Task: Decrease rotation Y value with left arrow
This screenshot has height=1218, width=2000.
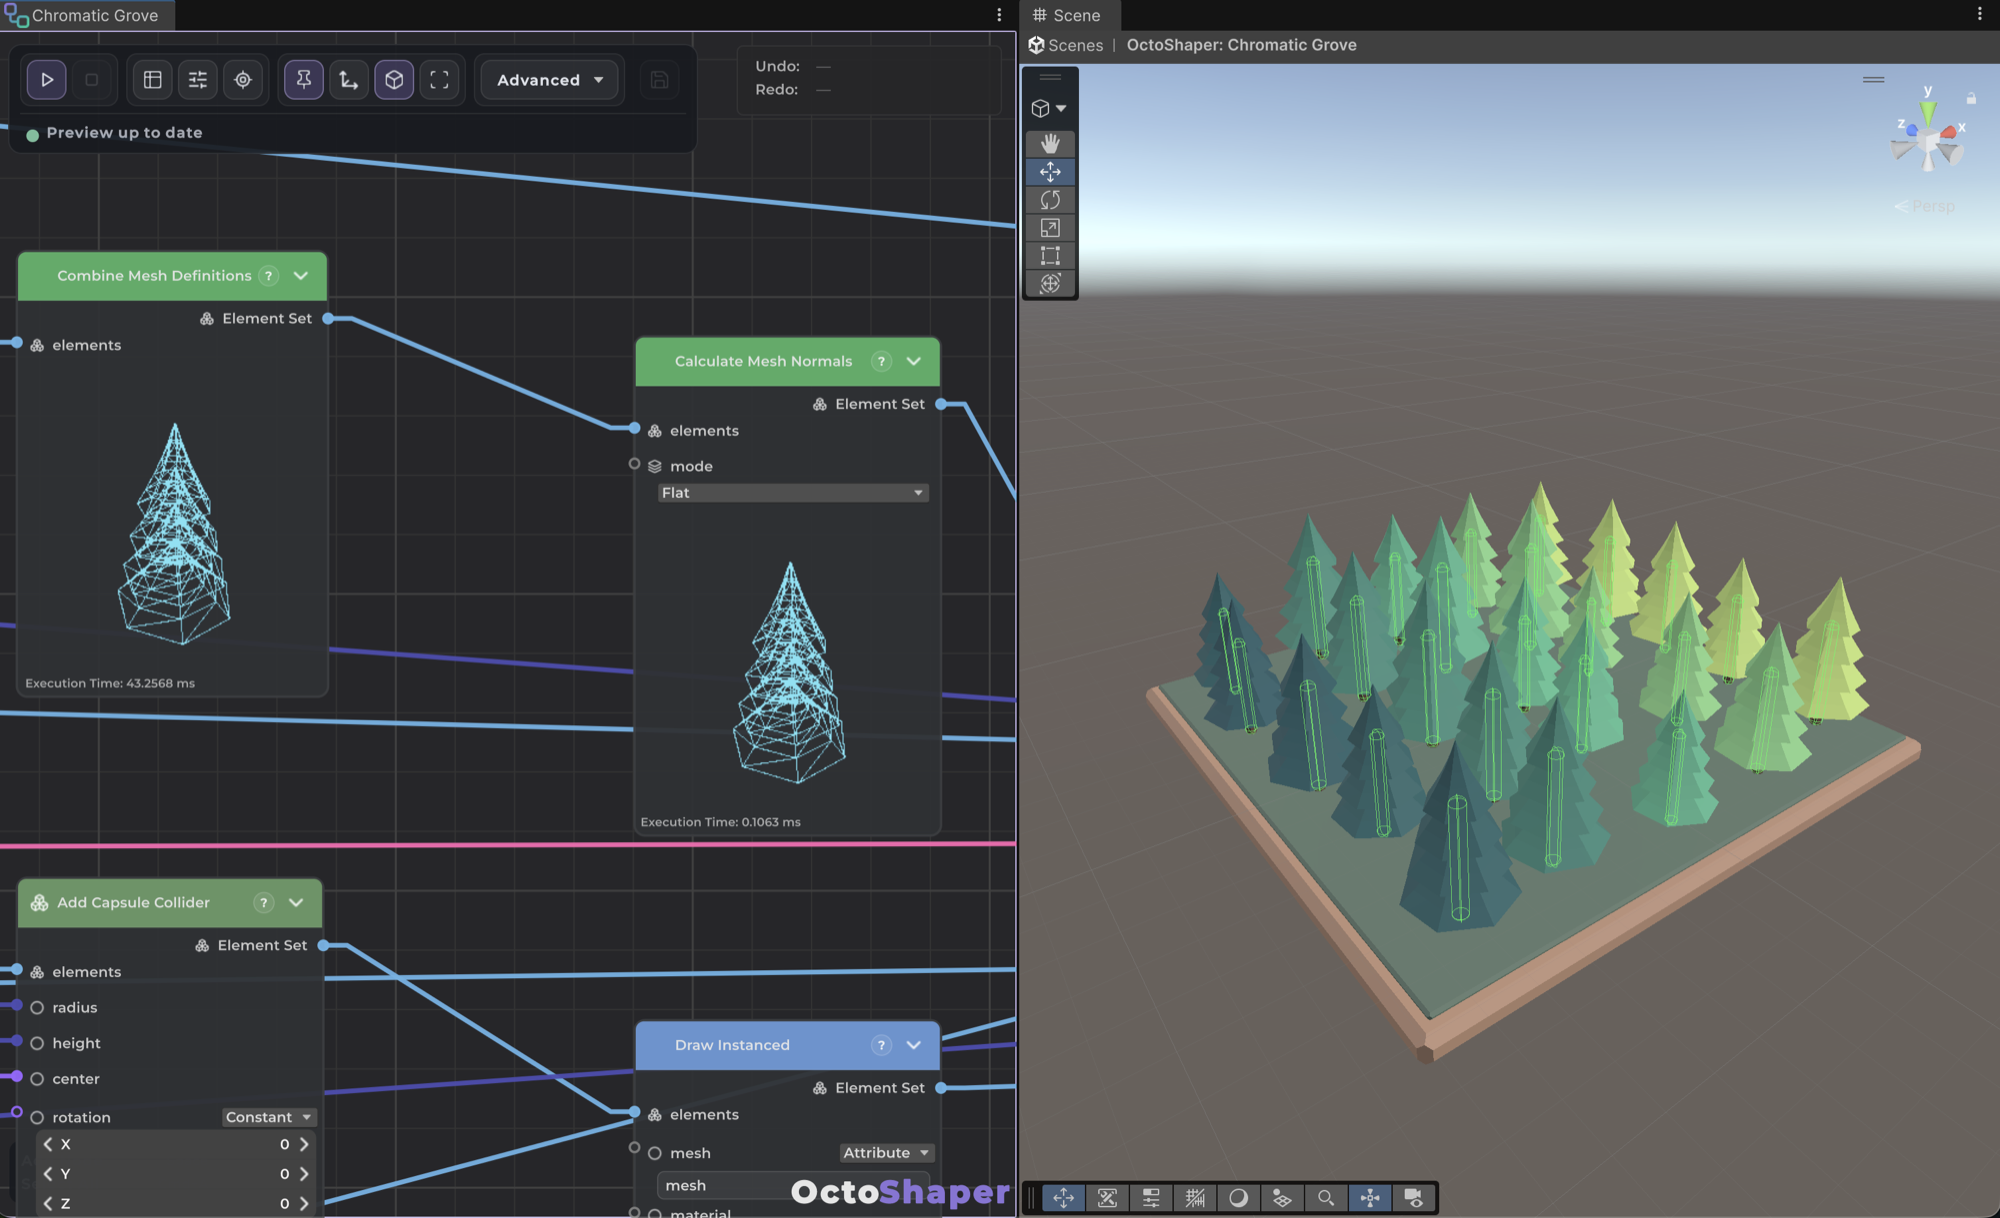Action: [x=48, y=1174]
